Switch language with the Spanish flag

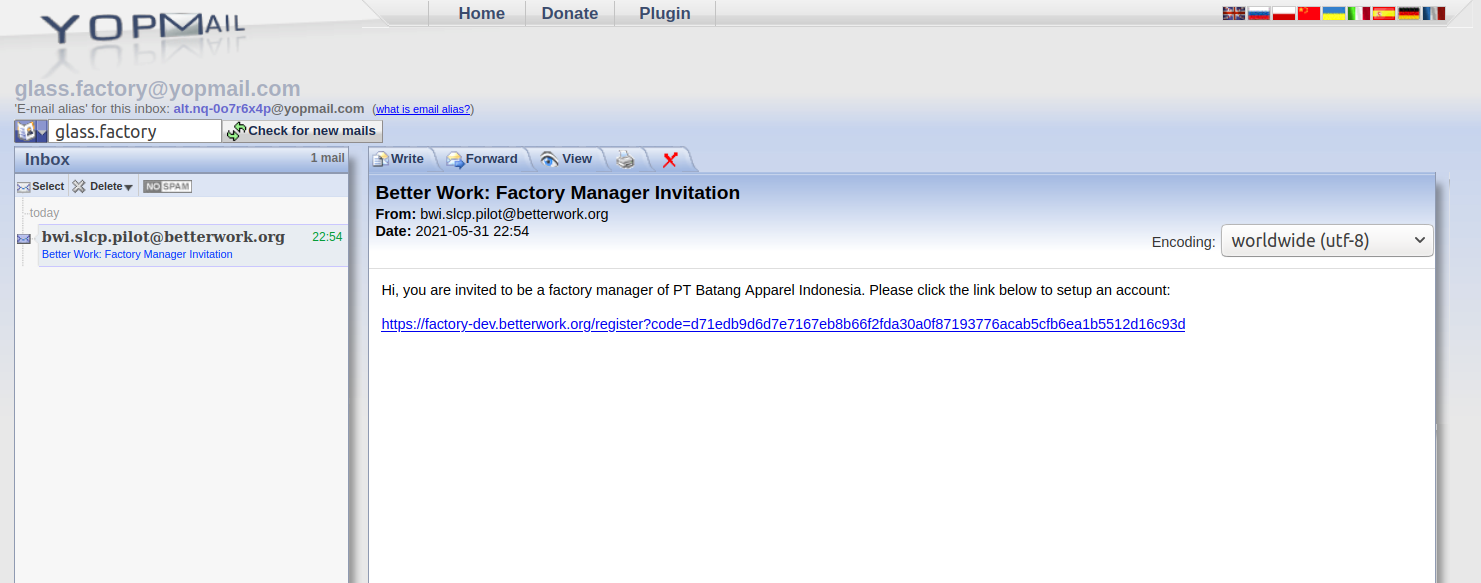(1384, 13)
